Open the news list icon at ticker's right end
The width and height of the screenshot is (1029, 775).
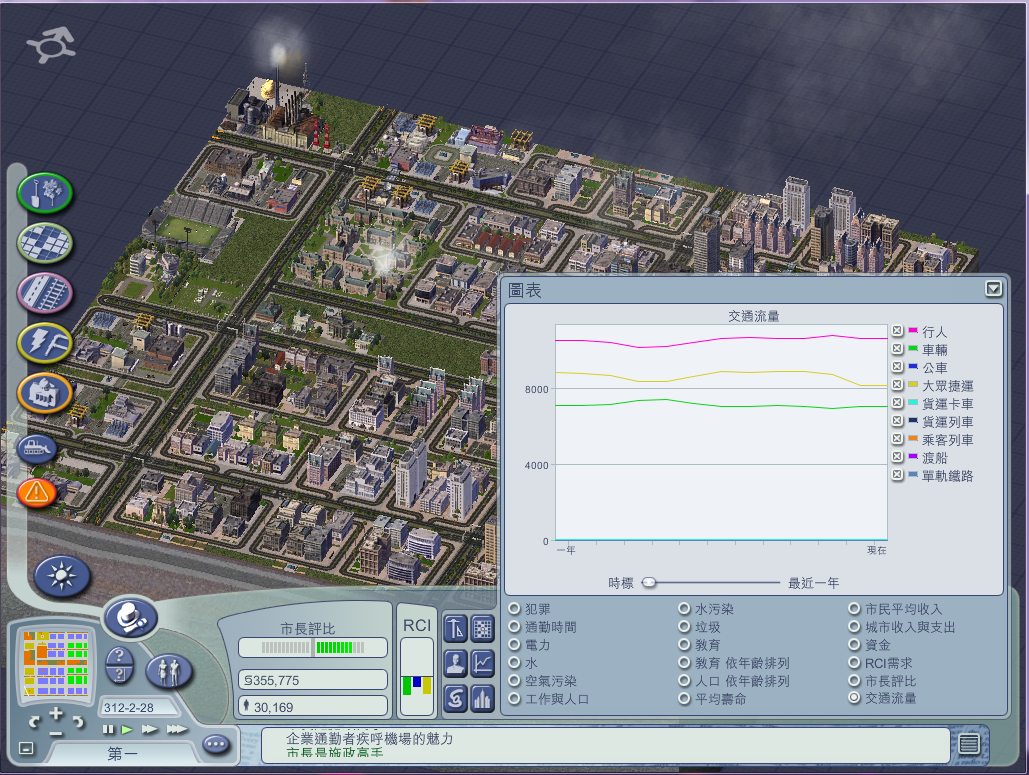click(x=969, y=744)
